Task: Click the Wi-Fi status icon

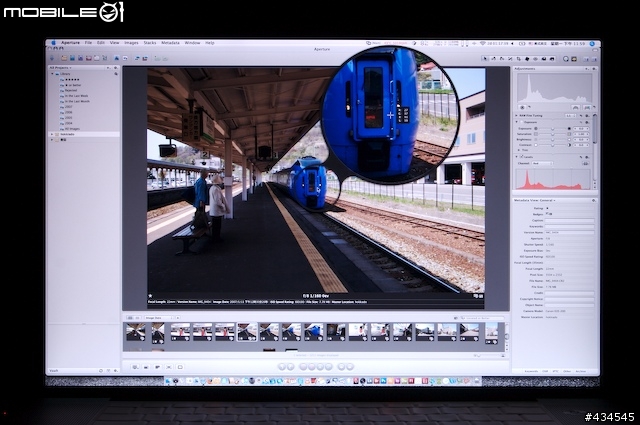Action: [x=482, y=43]
